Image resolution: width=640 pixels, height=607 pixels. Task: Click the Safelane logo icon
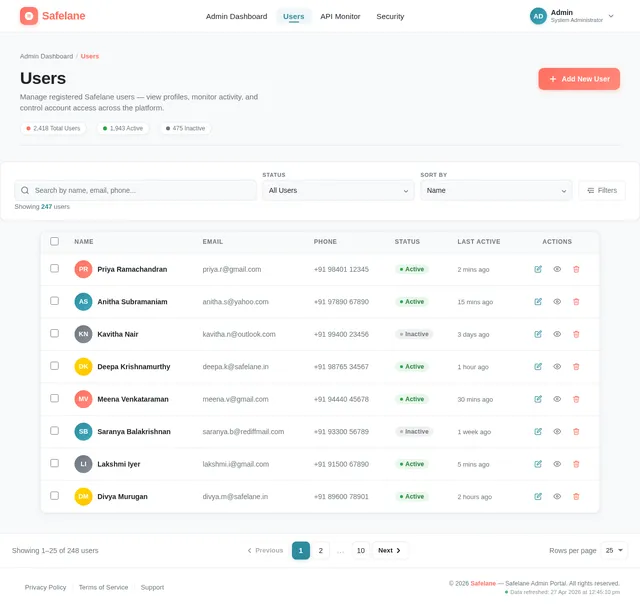pos(29,16)
